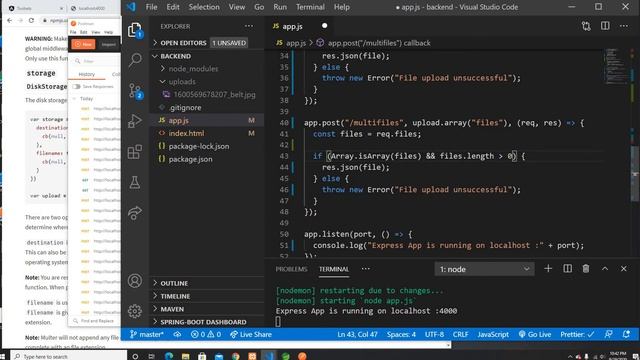The height and width of the screenshot is (360, 640).
Task: Open Source Control view with 2 changes
Action: click(135, 91)
